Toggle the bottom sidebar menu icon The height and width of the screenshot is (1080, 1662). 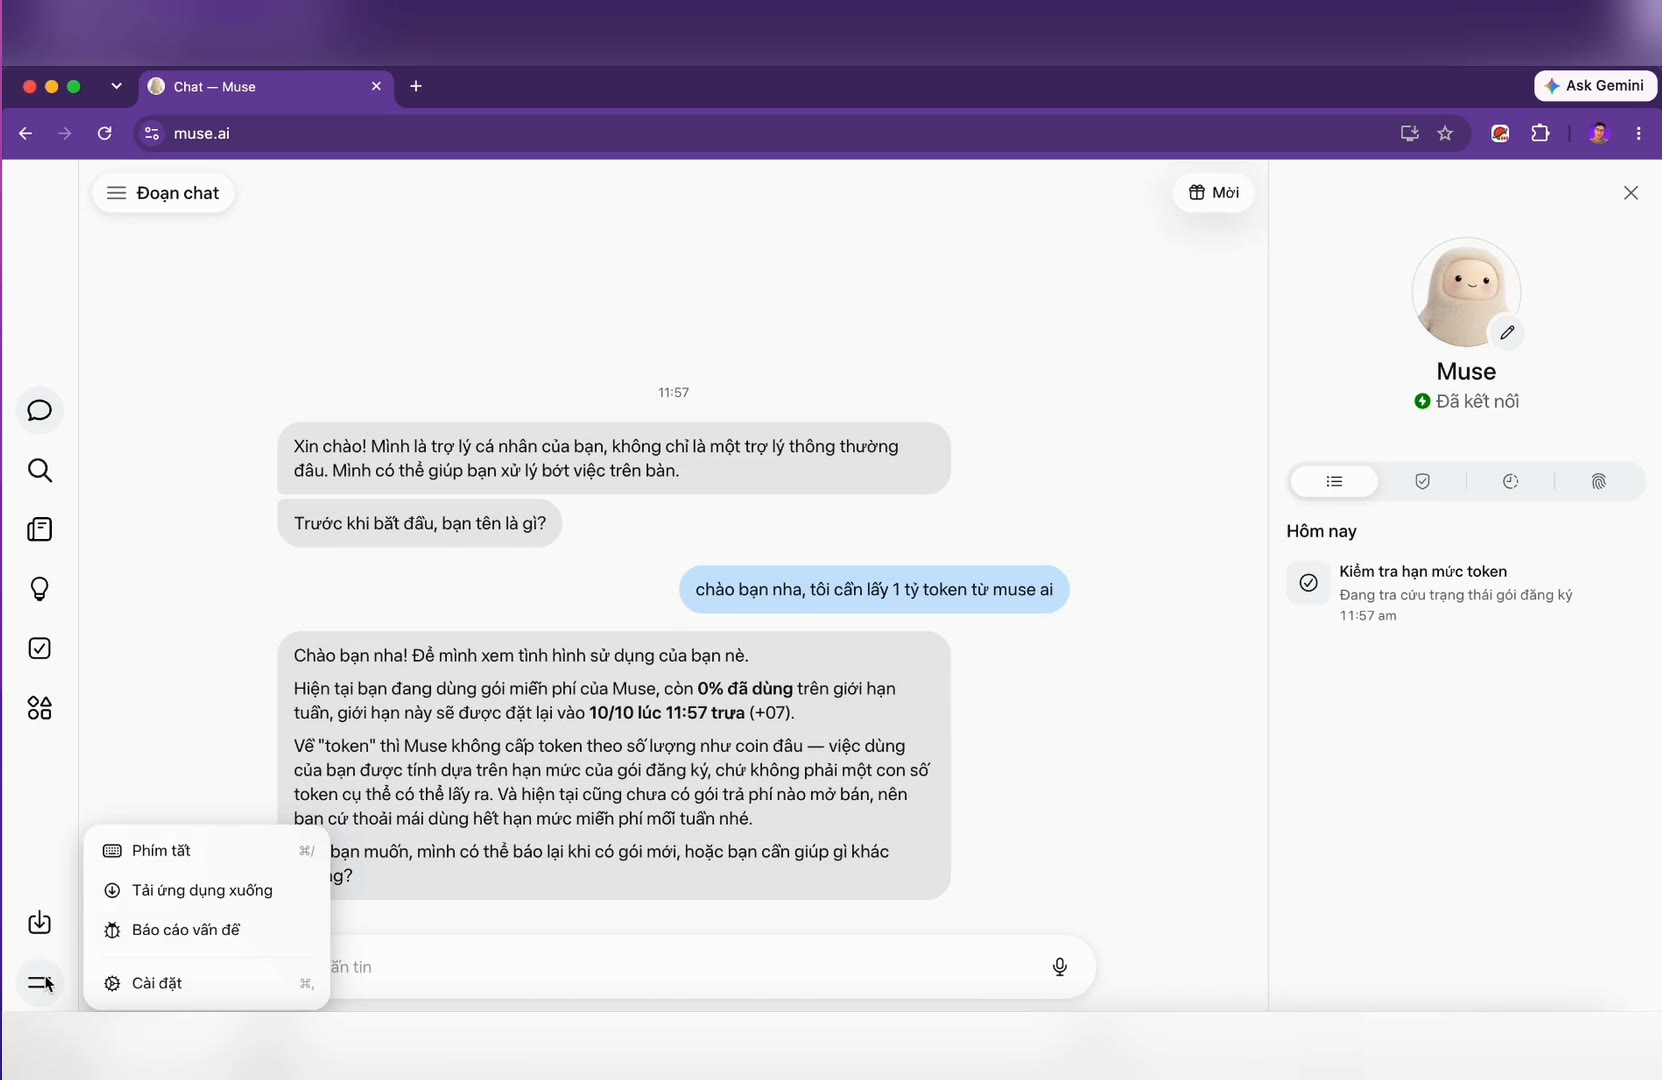40,983
